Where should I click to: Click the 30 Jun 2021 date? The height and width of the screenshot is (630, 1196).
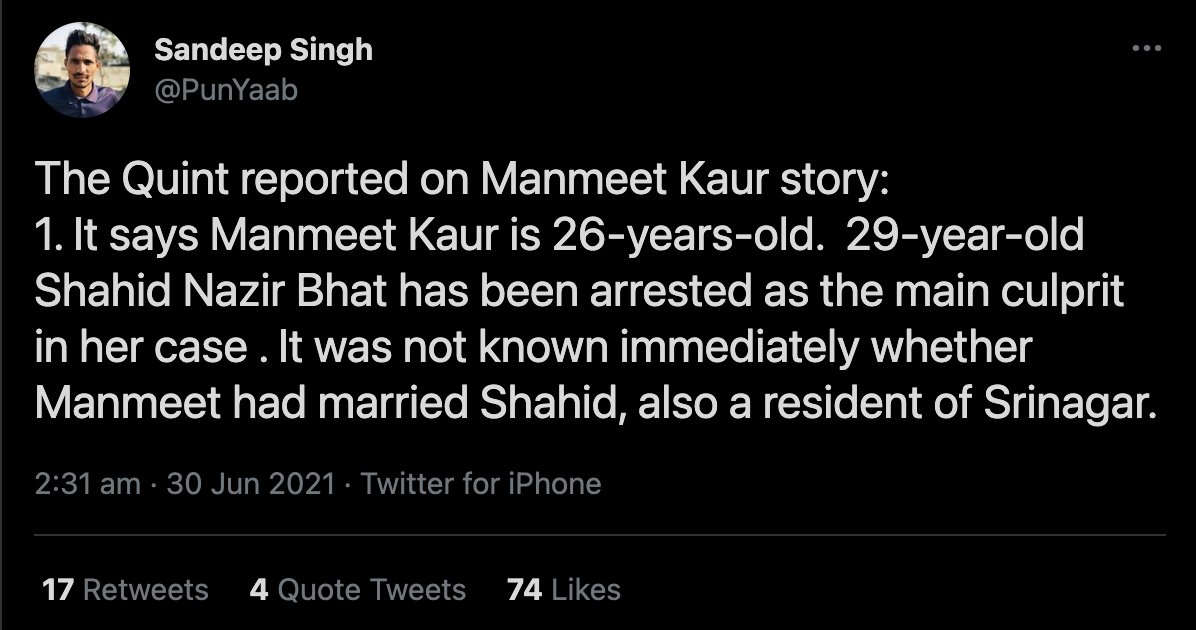250,484
